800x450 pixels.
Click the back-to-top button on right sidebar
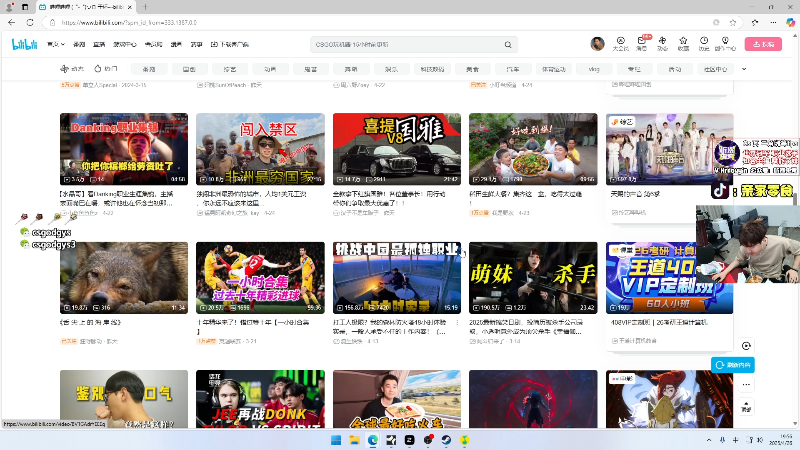(x=746, y=406)
